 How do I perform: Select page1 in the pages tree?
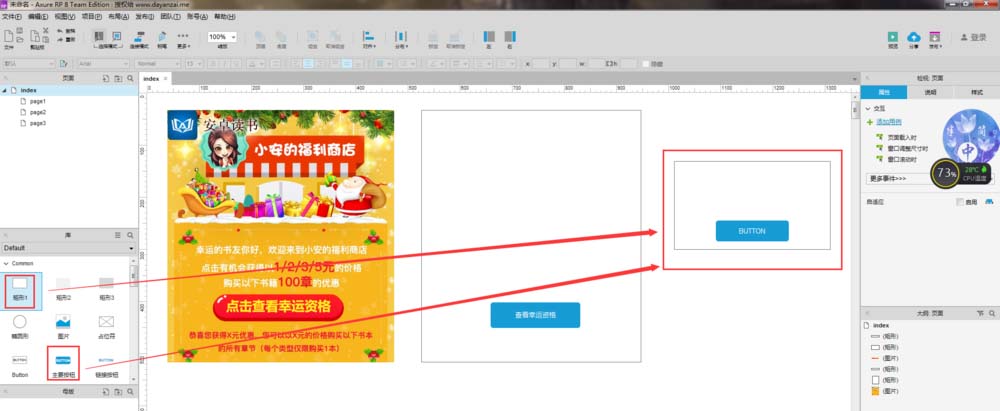coord(38,101)
